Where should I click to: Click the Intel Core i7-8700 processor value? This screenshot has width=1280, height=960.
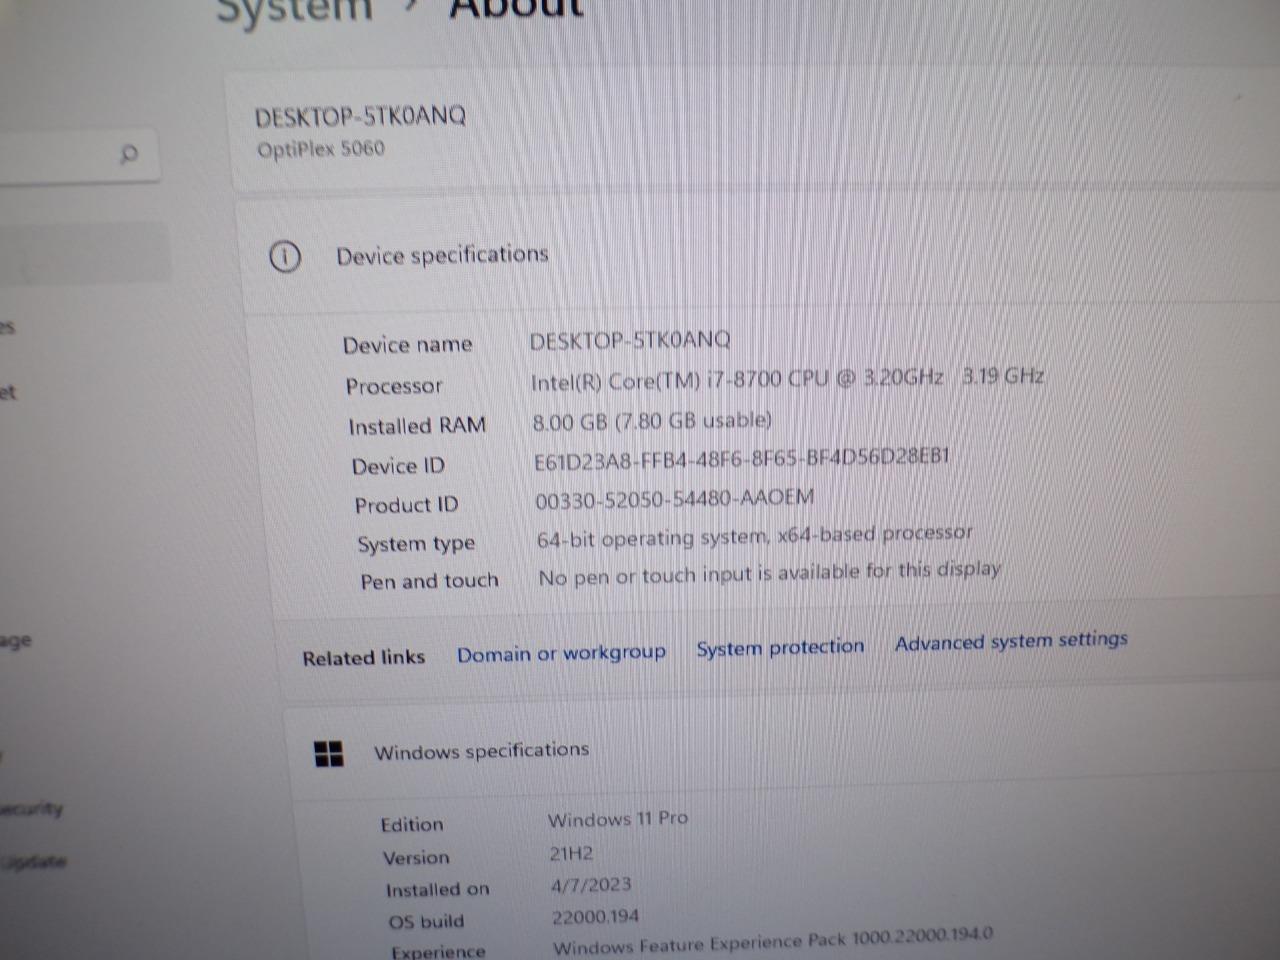click(786, 378)
